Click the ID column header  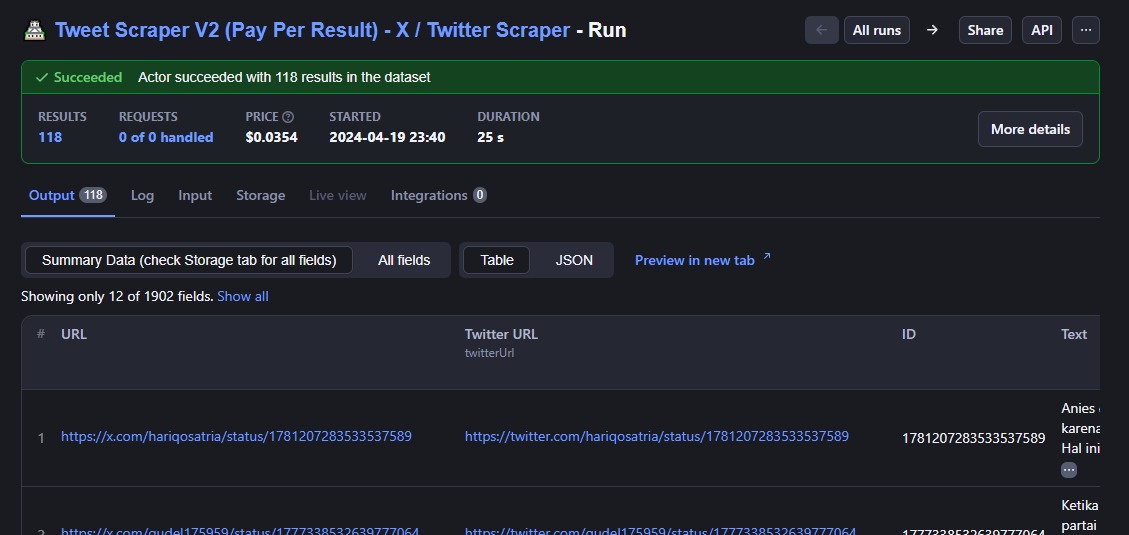(909, 334)
